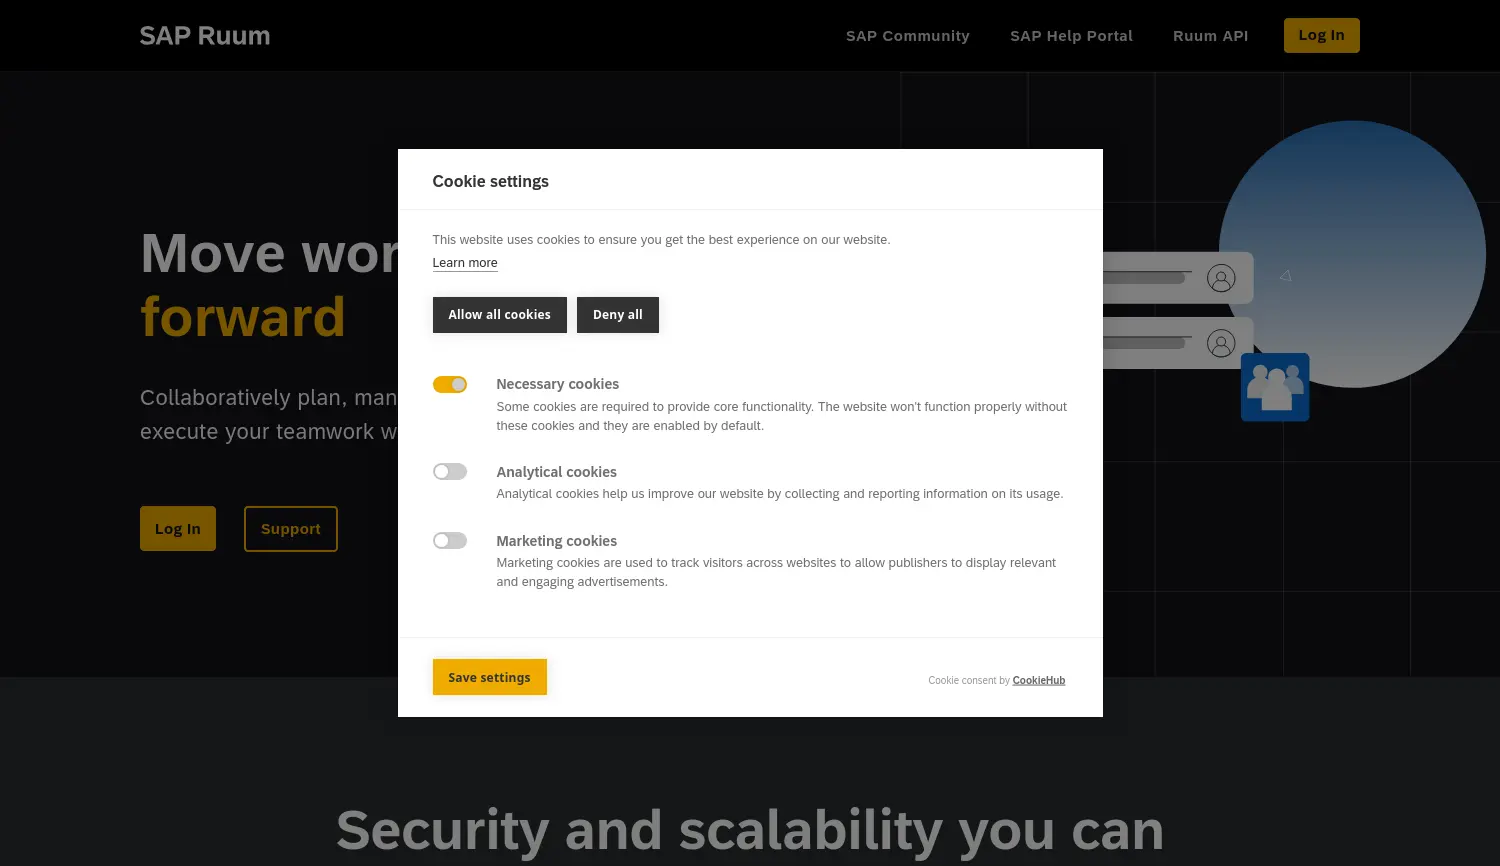Screen dimensions: 1500x866
Task: Turn on the Marketing cookies switch
Action: point(450,541)
